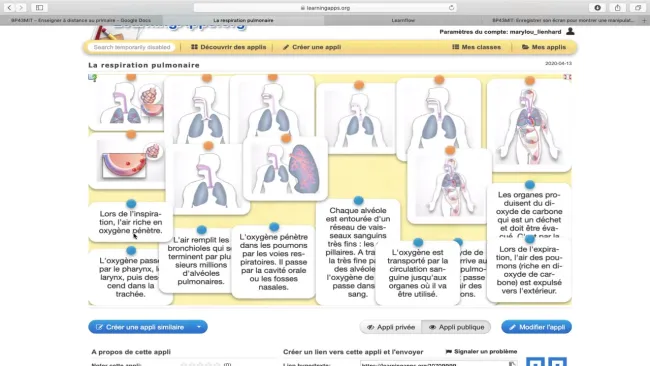650x366 pixels.
Task: Click the rating stars under Noter cette appli
Action: click(x=200, y=364)
